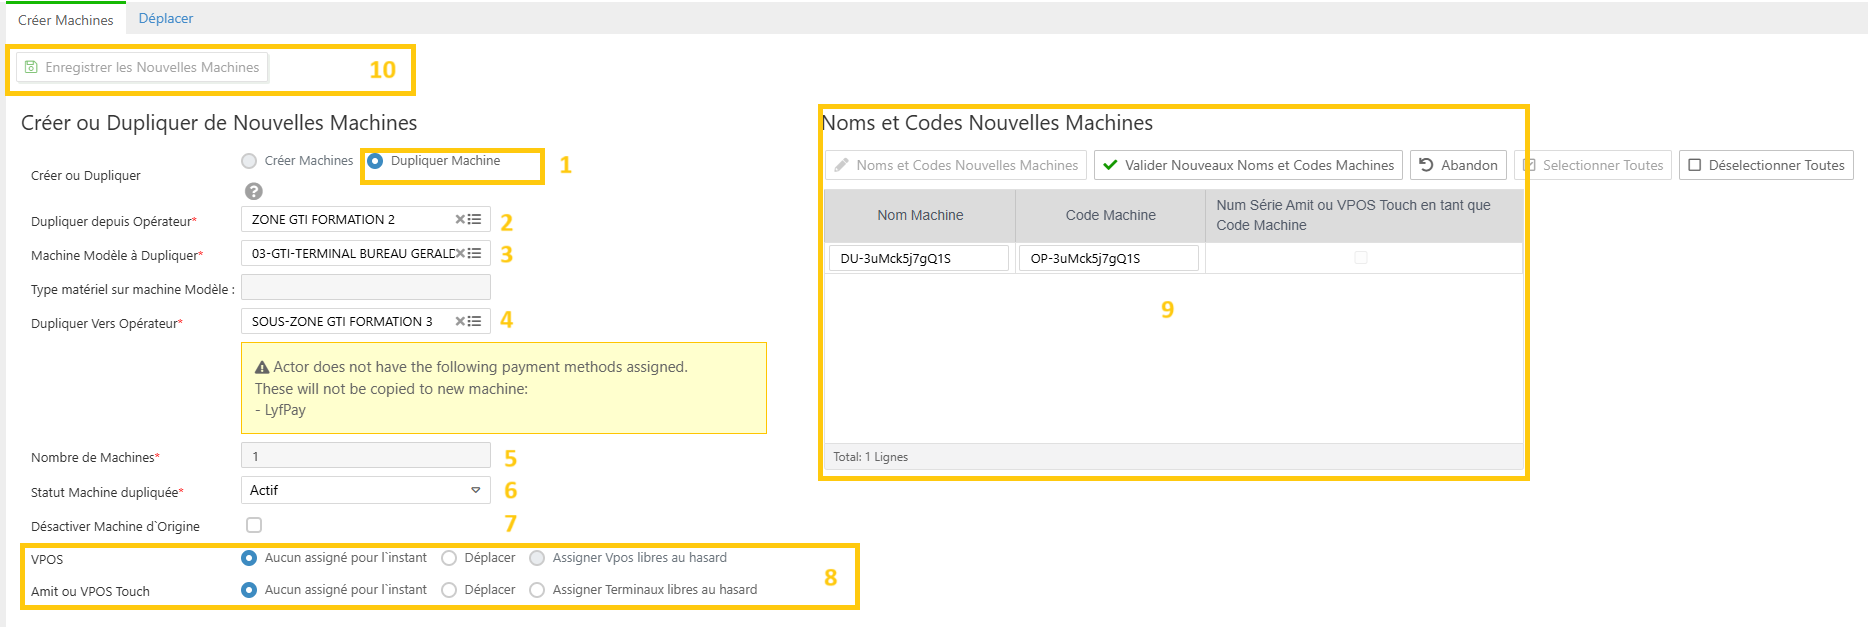Click Valider Nouveaux Noms et Codes Machines
This screenshot has height=627, width=1868.
(x=1248, y=165)
